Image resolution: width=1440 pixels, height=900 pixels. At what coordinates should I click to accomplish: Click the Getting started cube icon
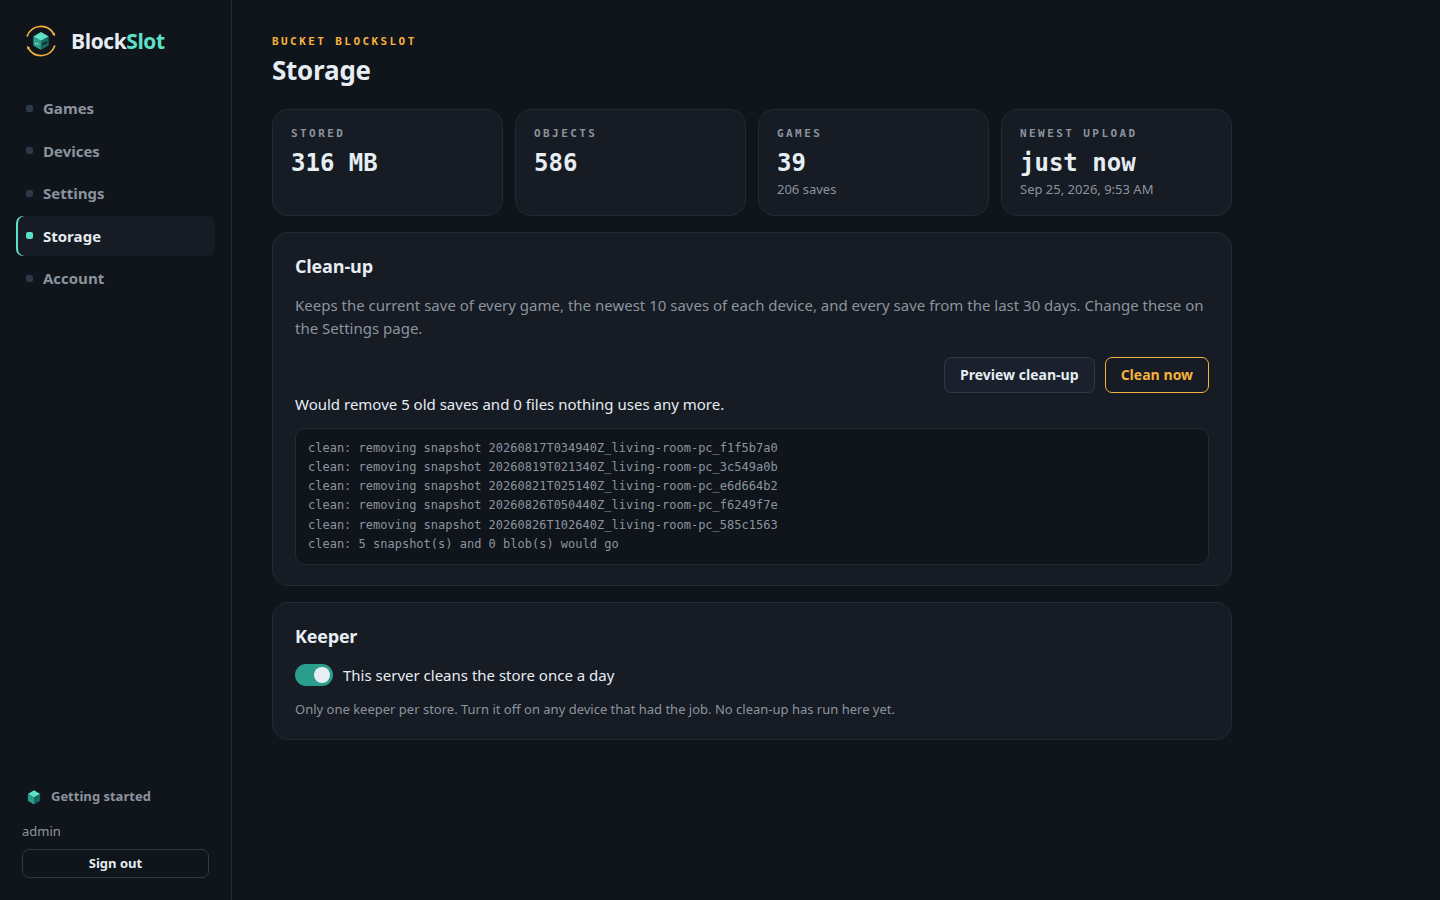[x=34, y=797]
